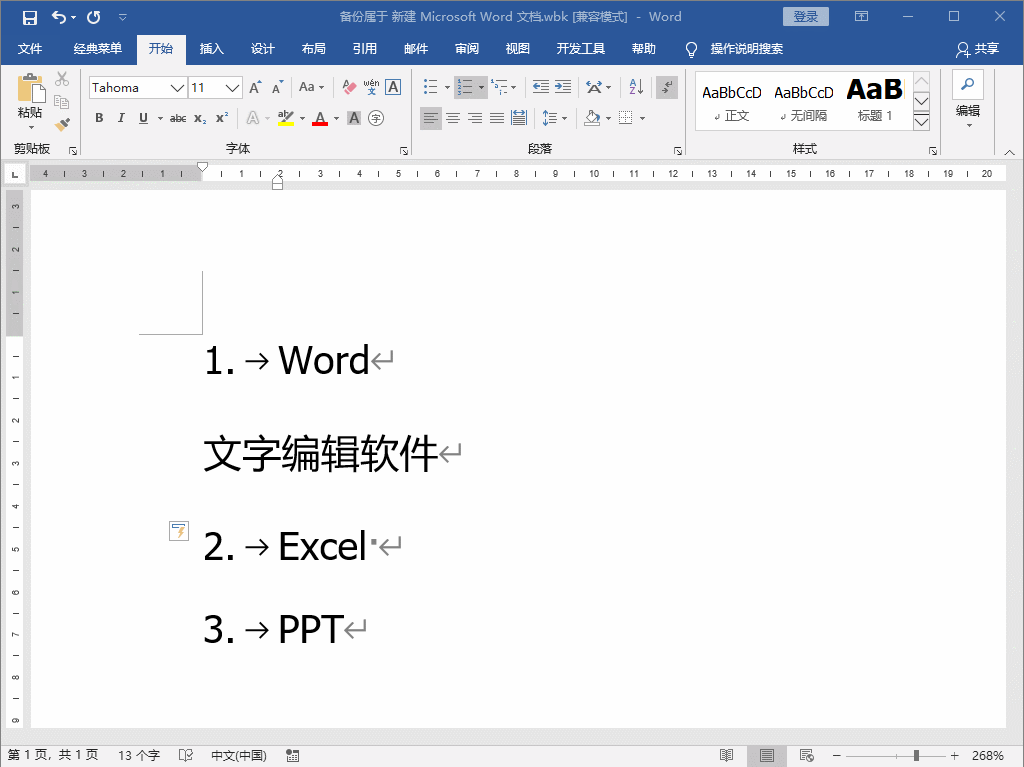This screenshot has width=1024, height=767.
Task: Justify paragraph text
Action: [497, 118]
